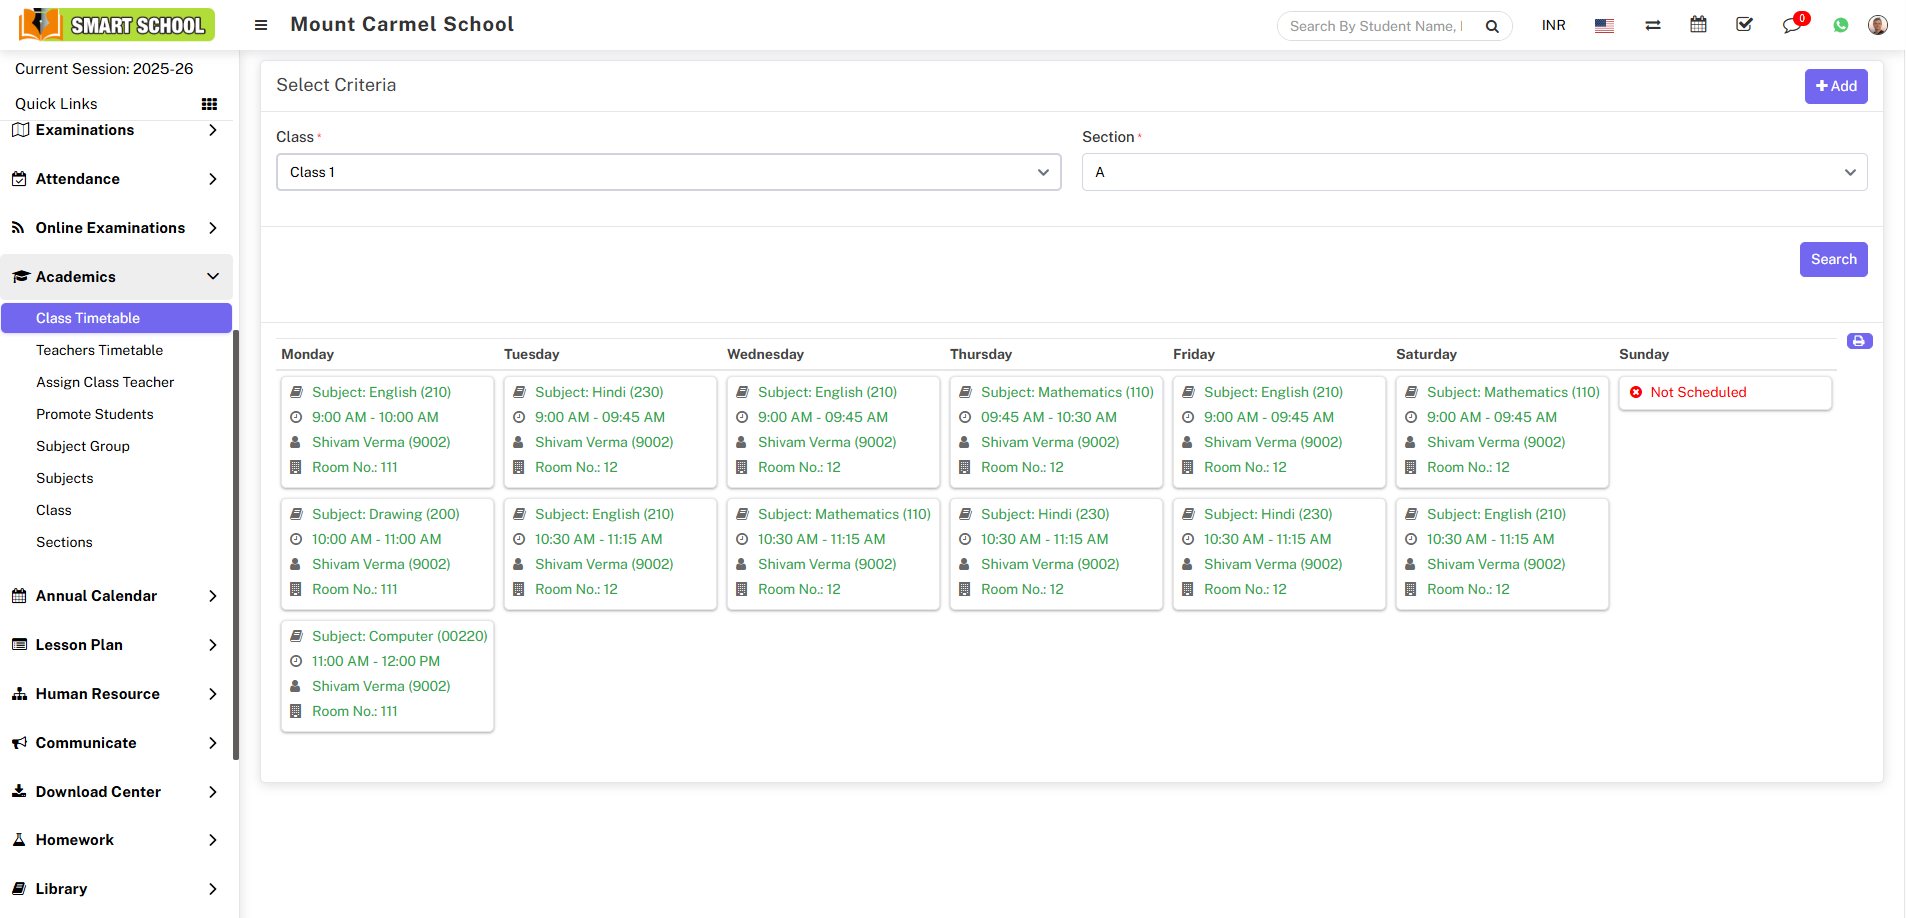Open the Class dropdown showing Class 1
Viewport: 1906px width, 918px height.
point(668,172)
